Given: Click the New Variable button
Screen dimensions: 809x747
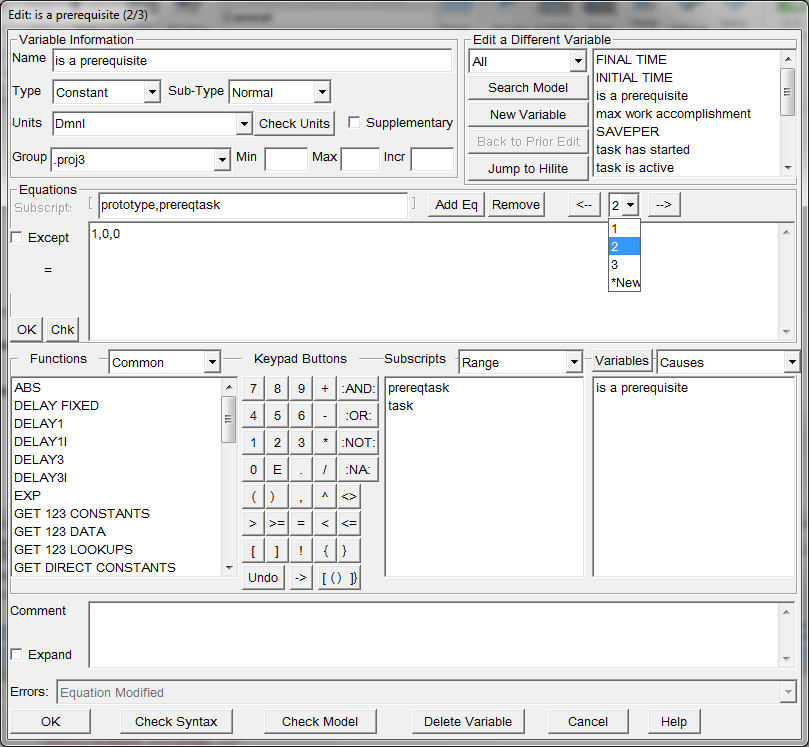Looking at the screenshot, I should (x=528, y=115).
